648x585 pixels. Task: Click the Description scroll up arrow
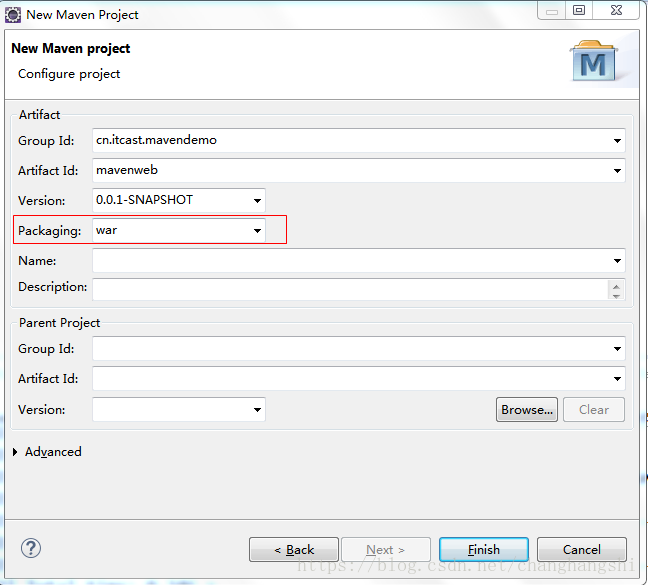pos(616,287)
